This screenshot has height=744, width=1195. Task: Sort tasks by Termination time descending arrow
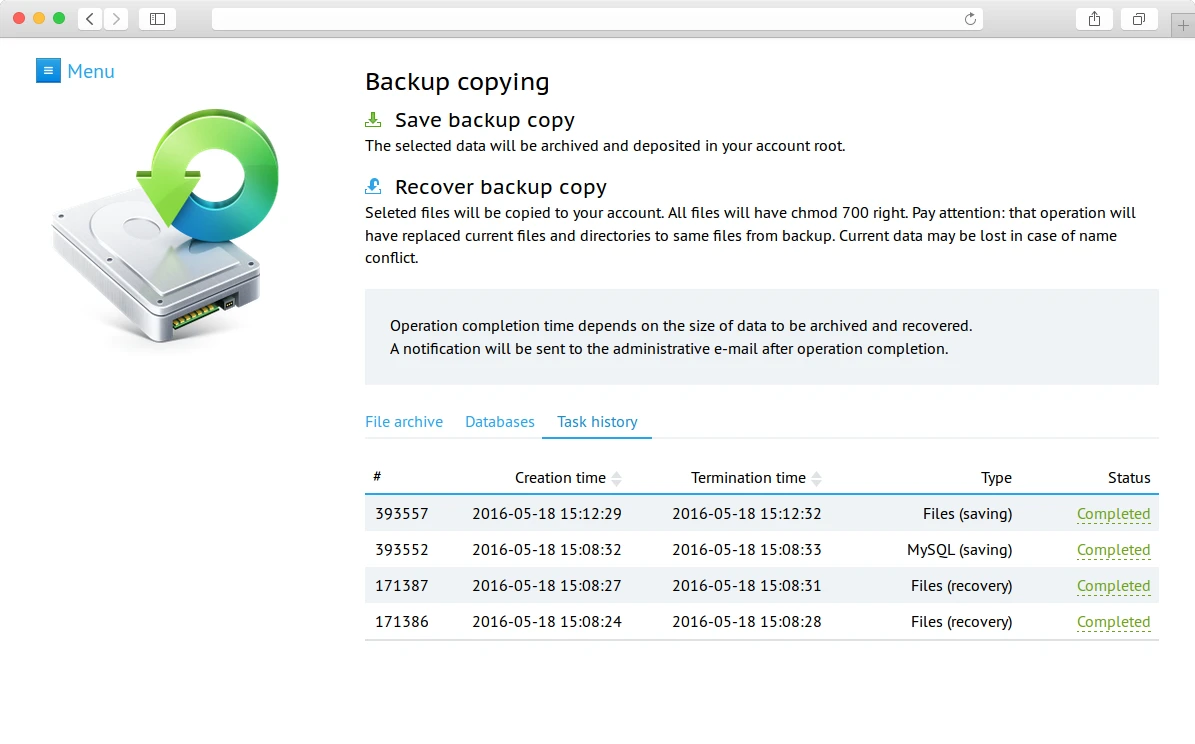pos(816,481)
